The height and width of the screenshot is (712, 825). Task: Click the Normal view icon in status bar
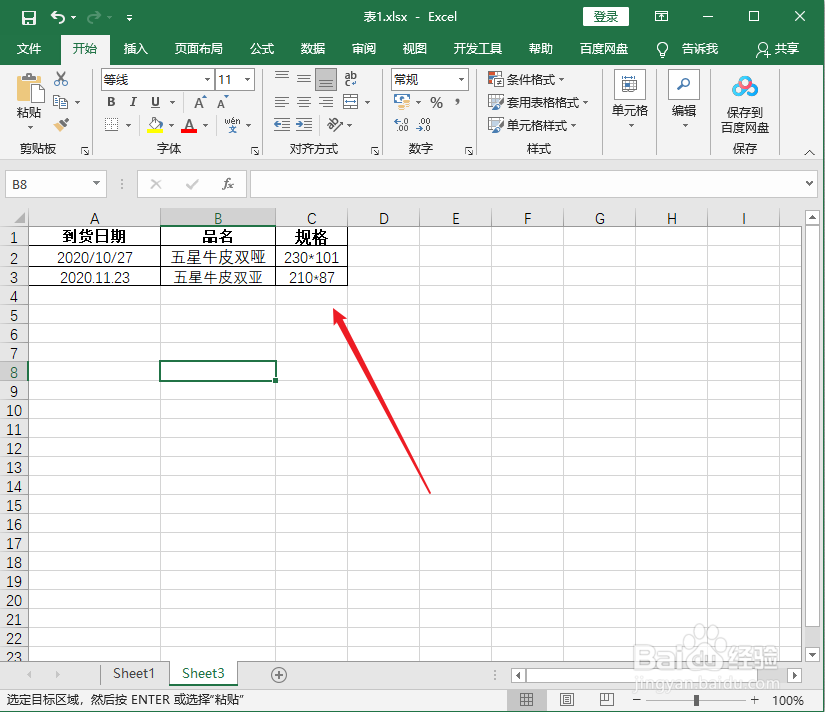(x=526, y=699)
